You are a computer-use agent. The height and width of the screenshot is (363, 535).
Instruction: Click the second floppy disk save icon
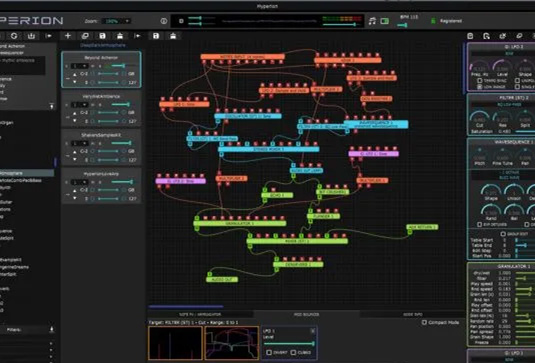(156, 36)
